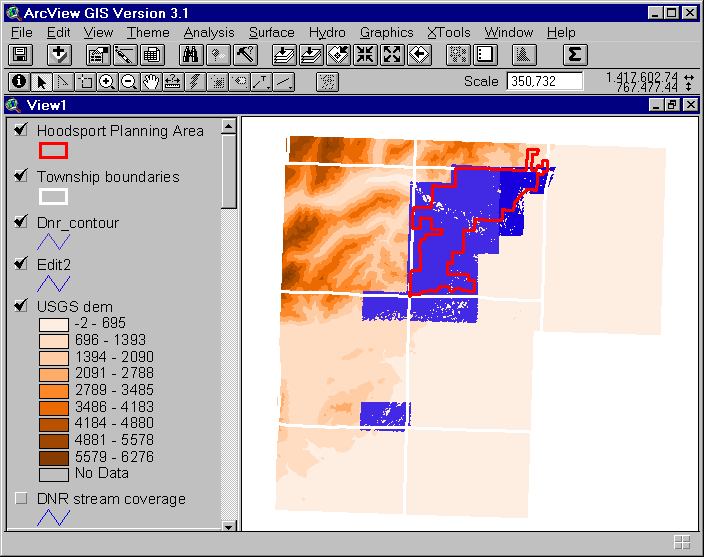The image size is (704, 557).
Task: Select the Pointer arrow tool
Action: tap(41, 82)
